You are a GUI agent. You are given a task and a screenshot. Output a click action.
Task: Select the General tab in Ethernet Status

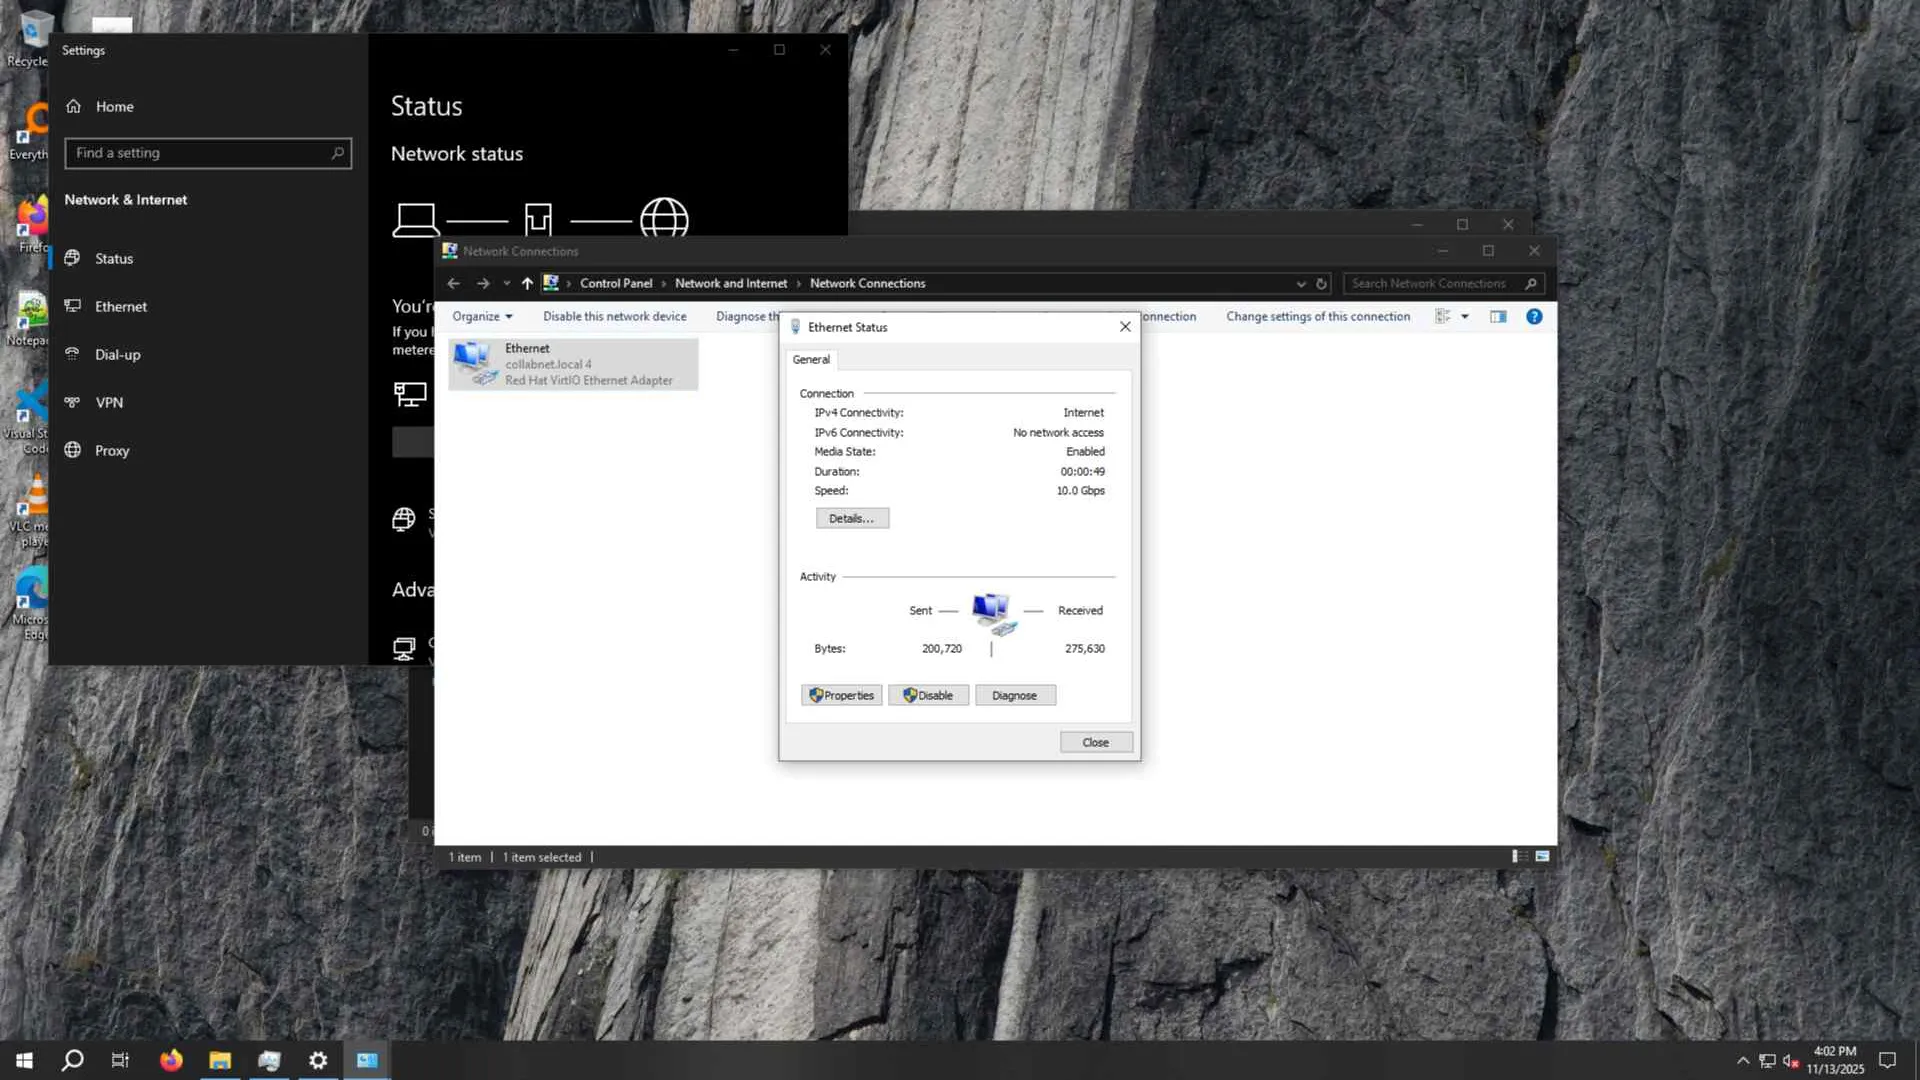click(x=811, y=360)
